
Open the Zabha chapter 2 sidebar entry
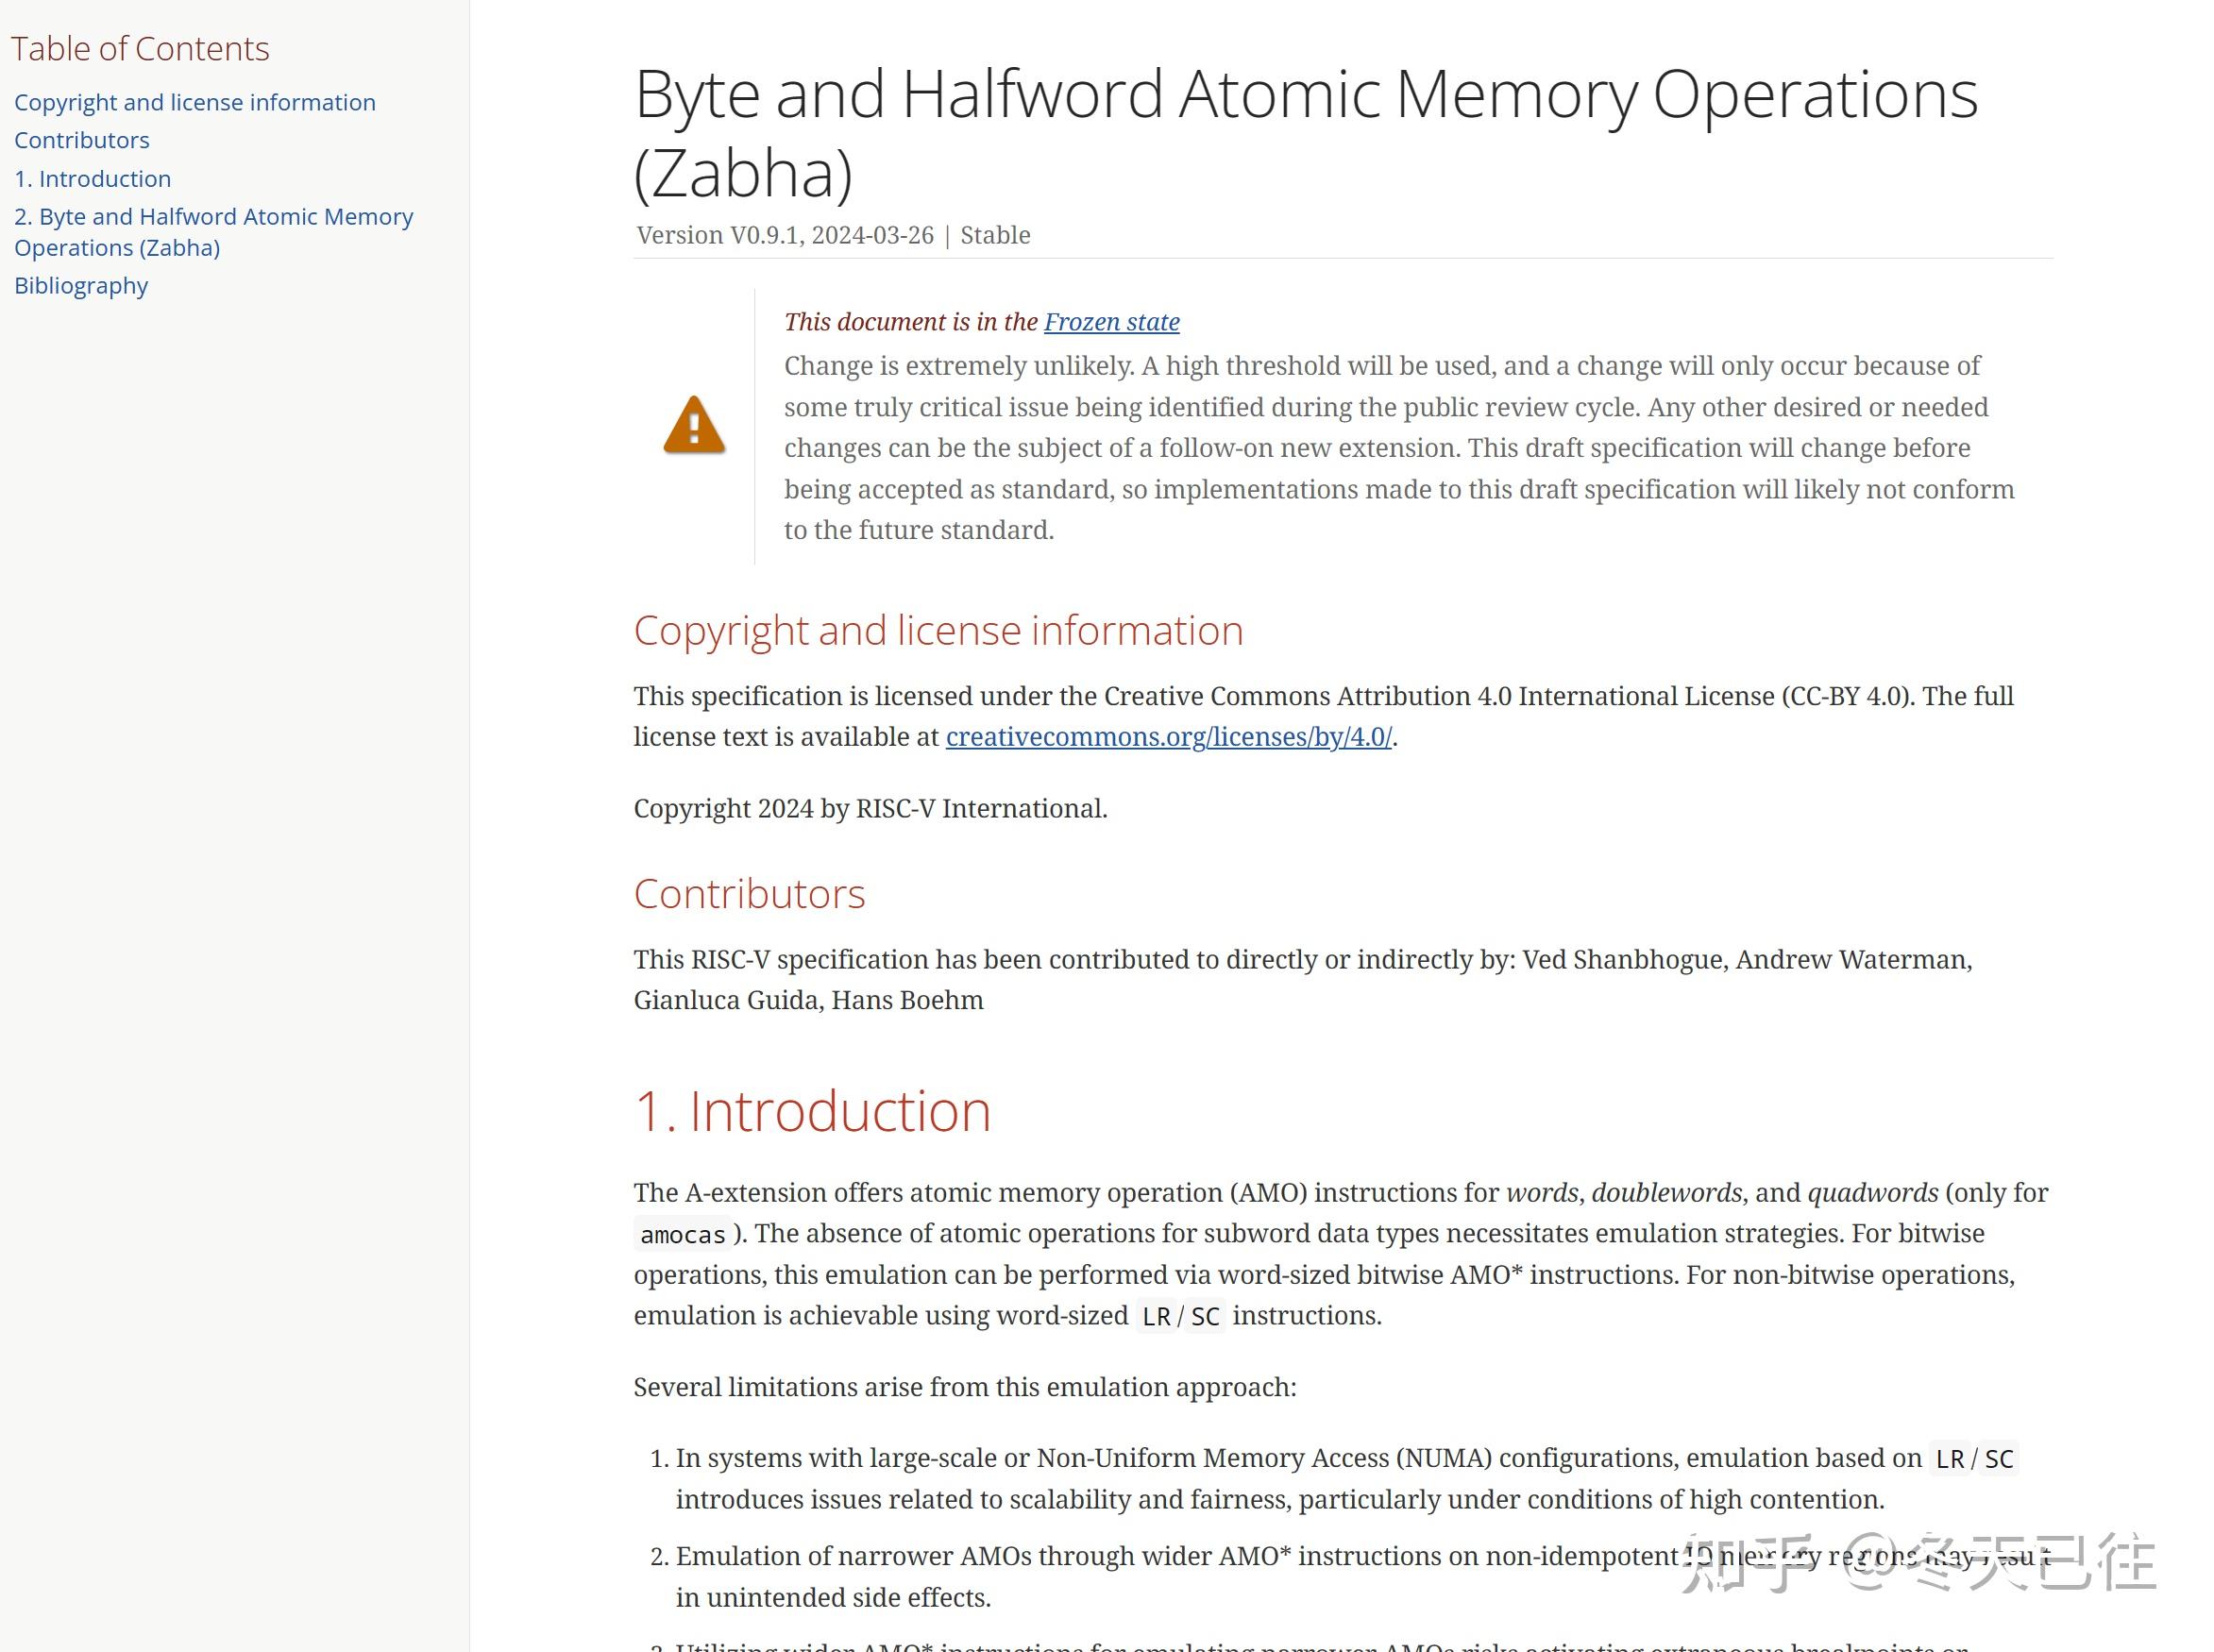[213, 232]
